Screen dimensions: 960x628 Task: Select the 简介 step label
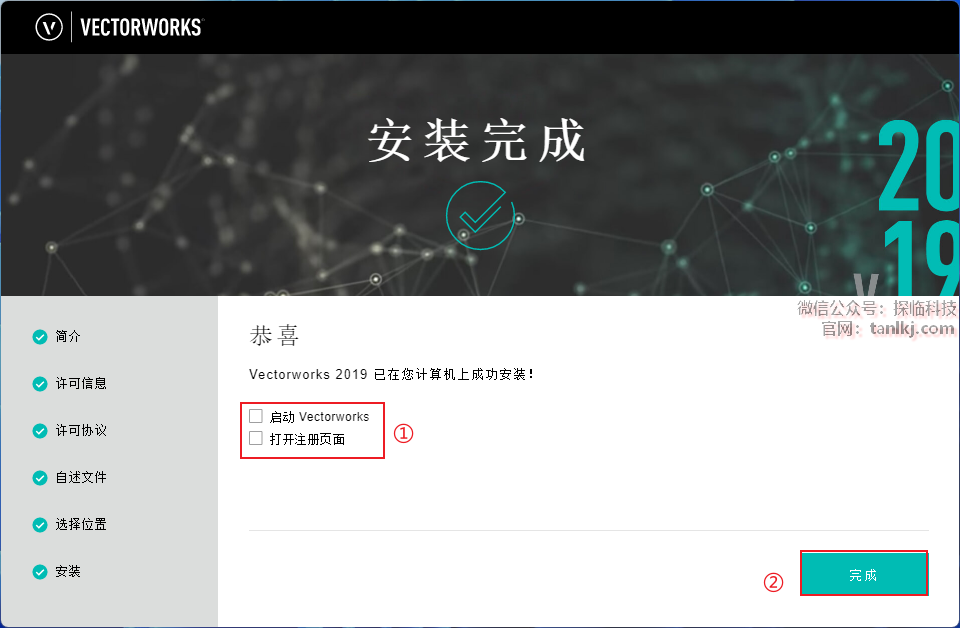point(68,336)
